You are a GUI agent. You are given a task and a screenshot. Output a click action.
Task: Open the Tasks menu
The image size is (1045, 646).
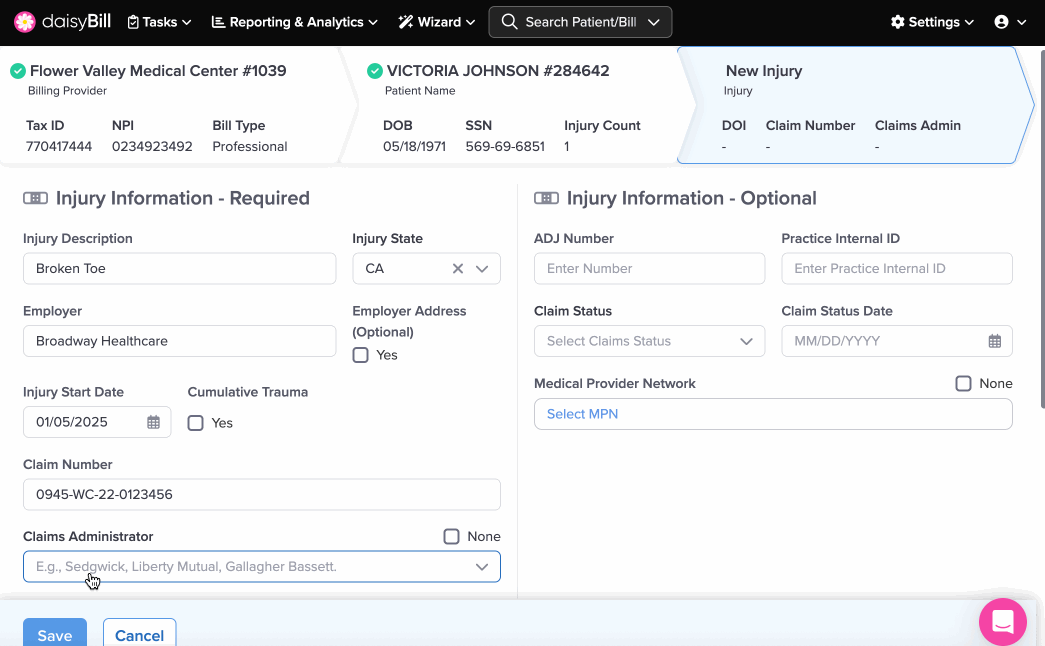160,22
